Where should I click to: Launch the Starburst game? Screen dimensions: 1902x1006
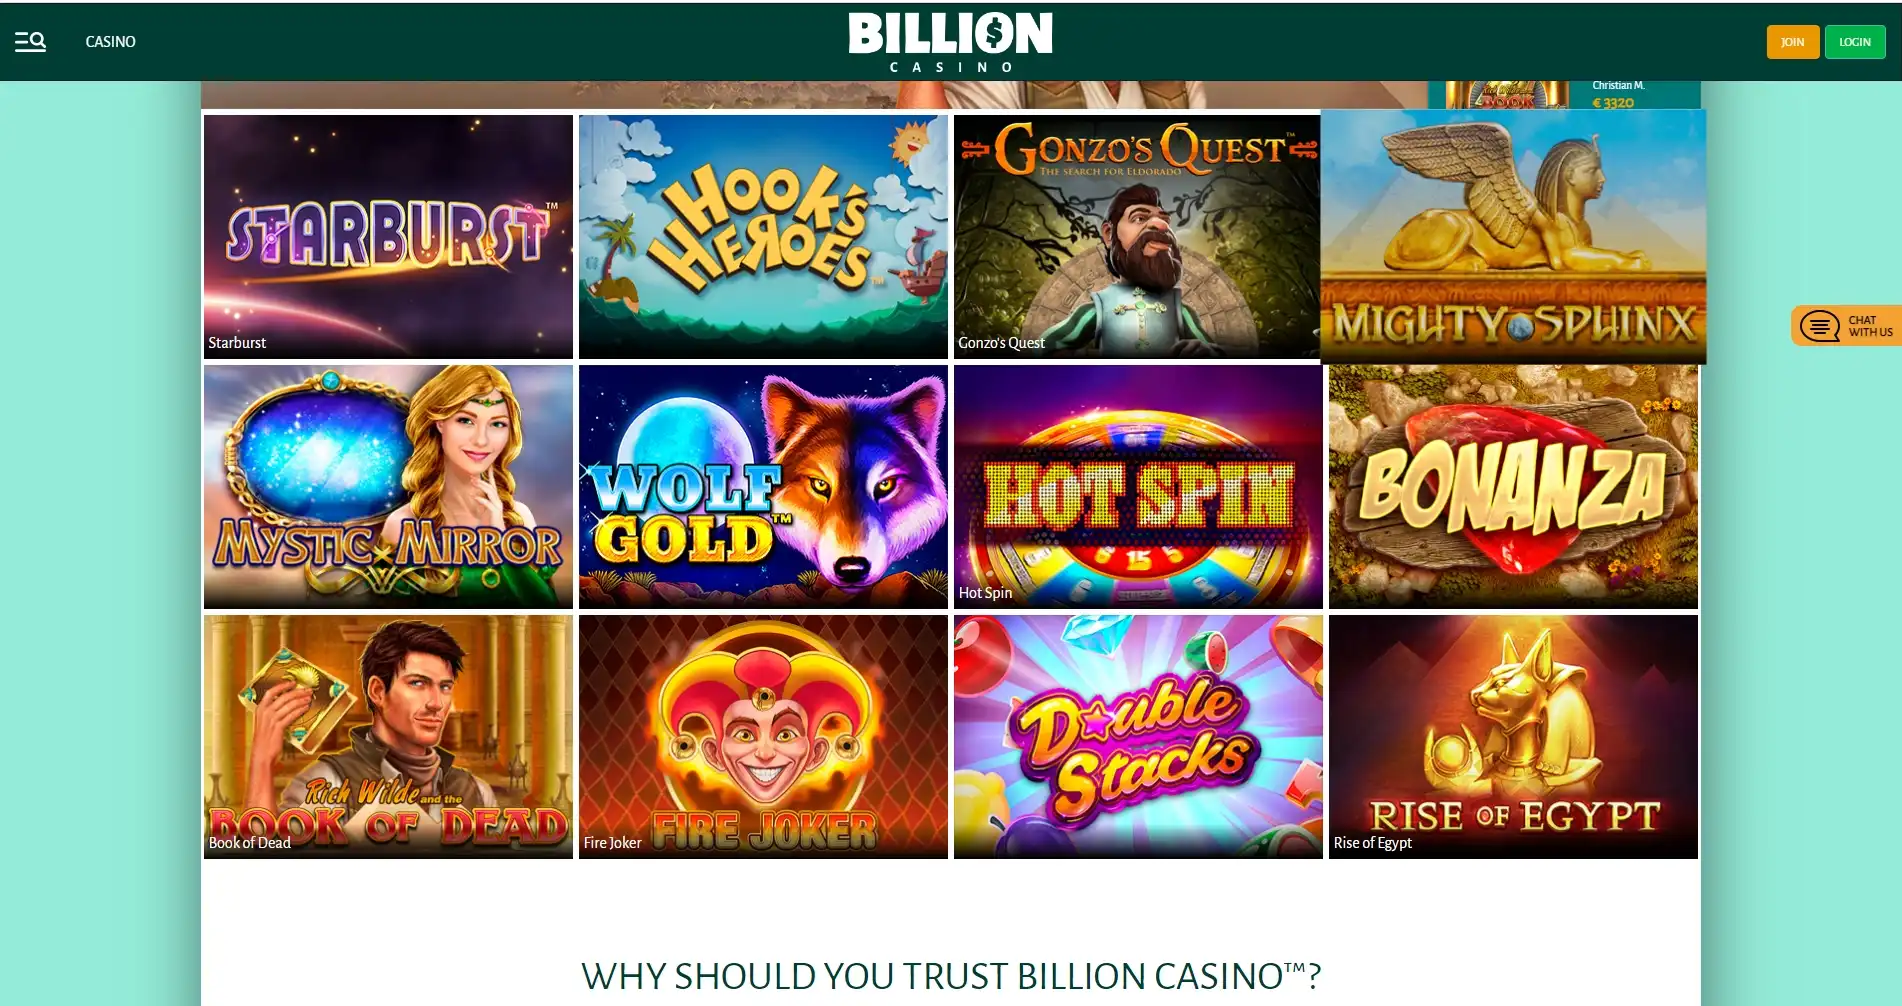click(x=388, y=236)
